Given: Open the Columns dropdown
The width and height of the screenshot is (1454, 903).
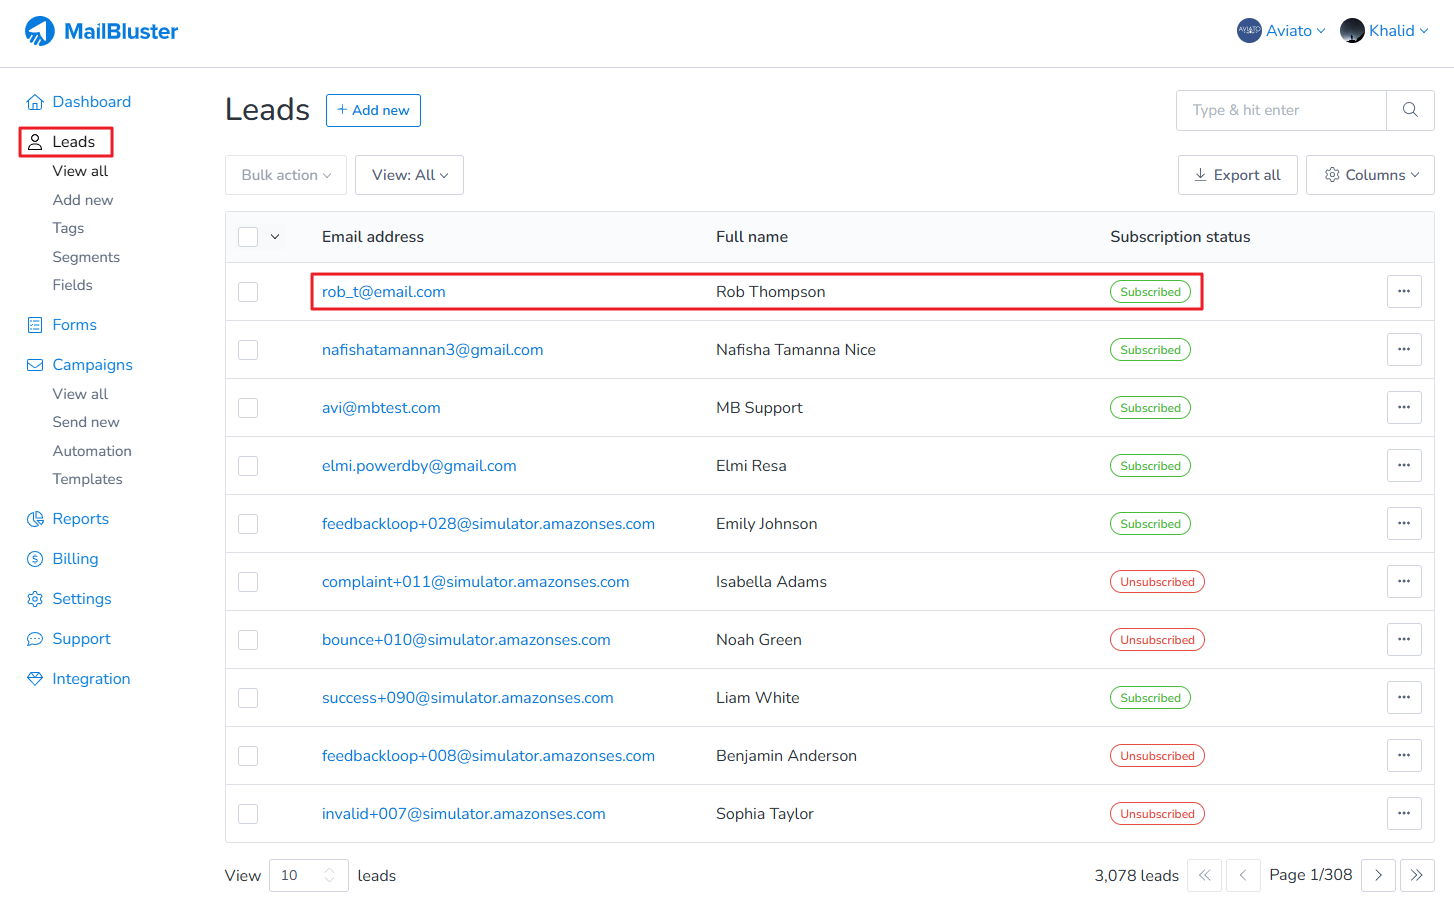Looking at the screenshot, I should coord(1370,175).
